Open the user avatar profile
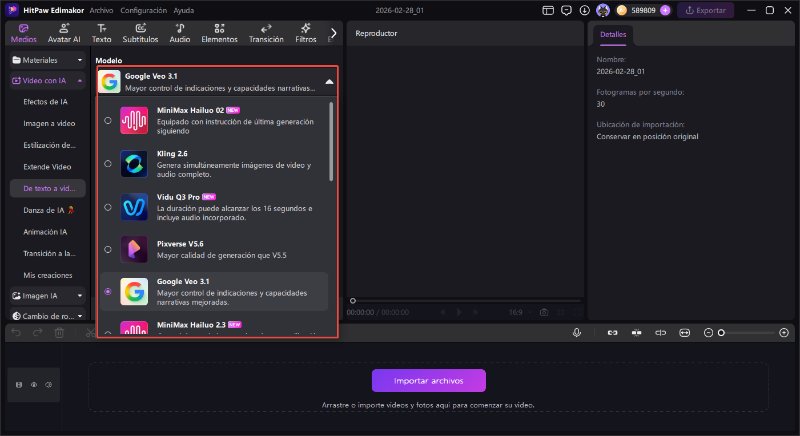 (x=603, y=10)
